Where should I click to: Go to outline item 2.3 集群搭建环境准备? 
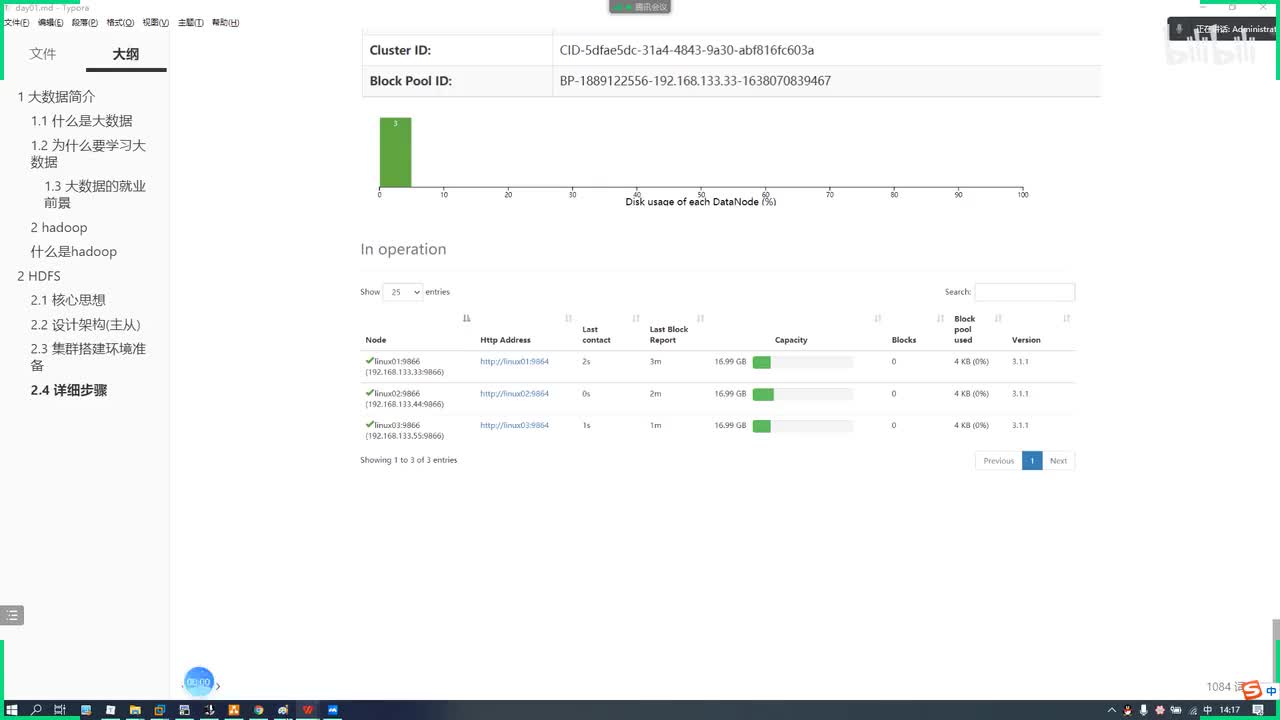tap(88, 357)
